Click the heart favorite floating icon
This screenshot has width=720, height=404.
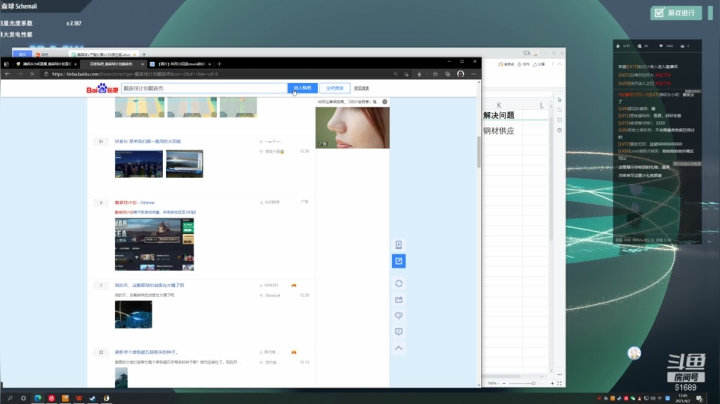[x=399, y=315]
